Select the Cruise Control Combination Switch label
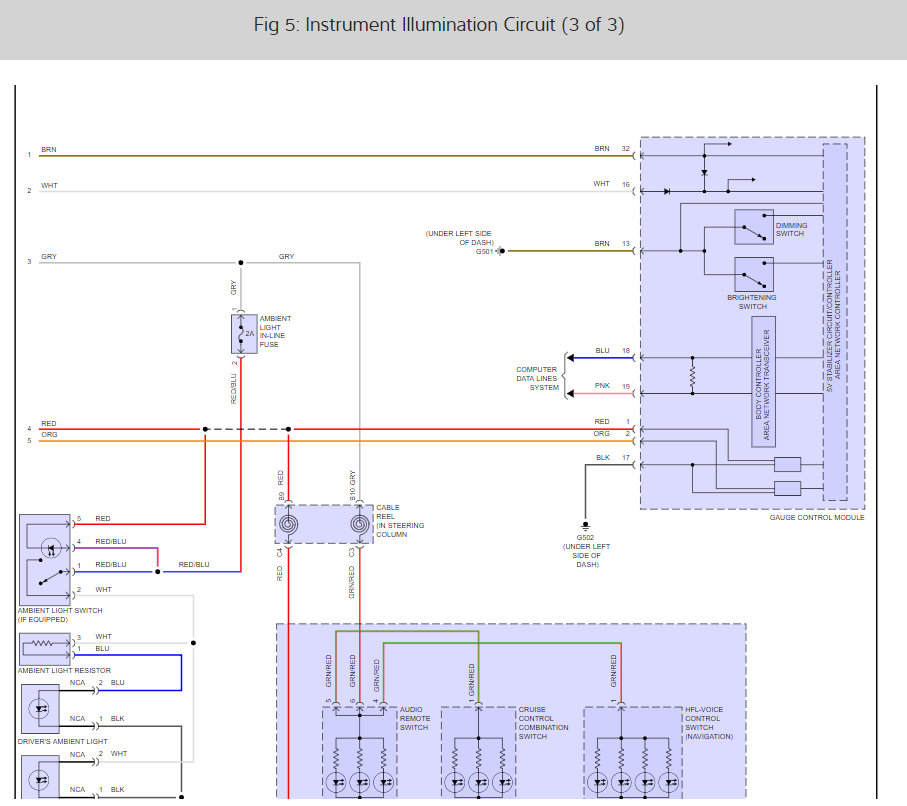 coord(543,723)
